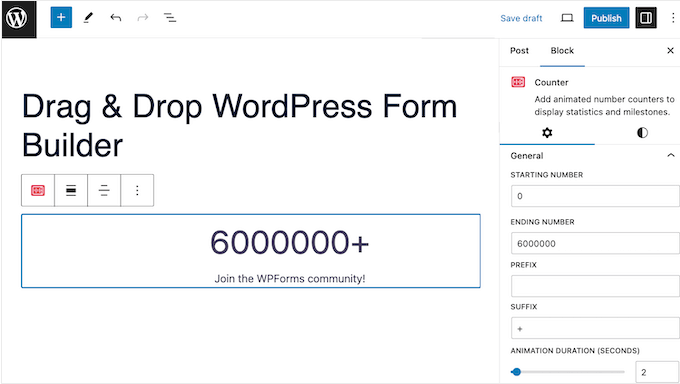Open the document overview list icon

point(170,18)
